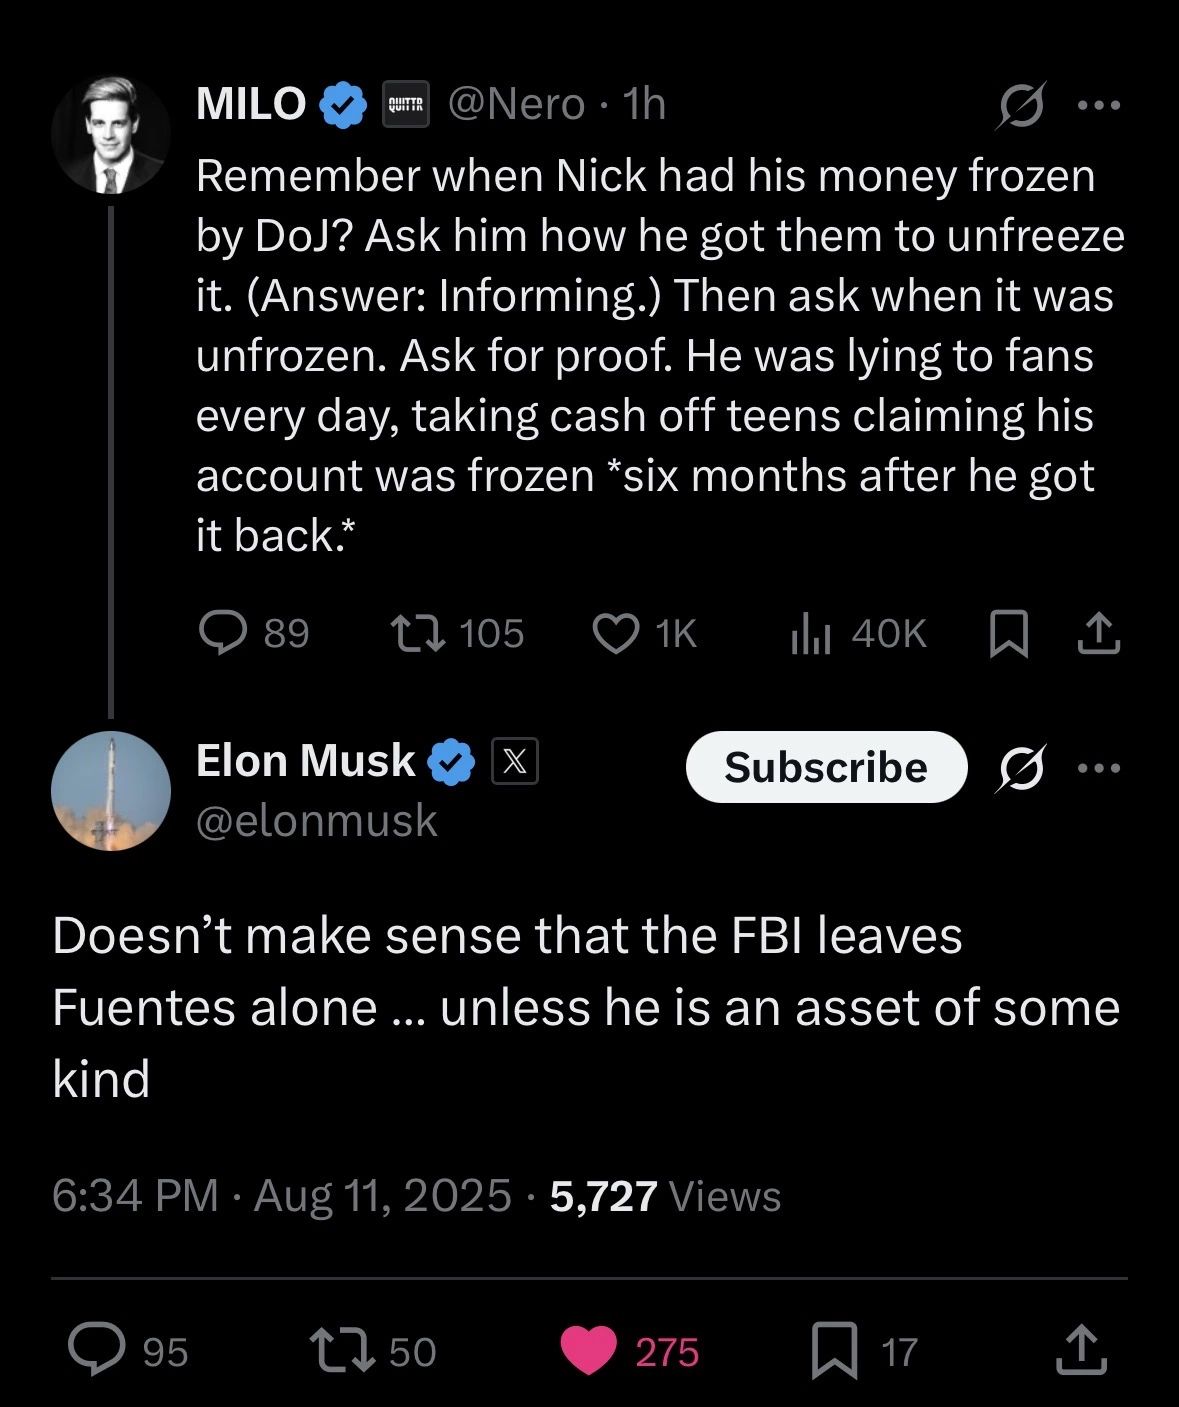Share Elon Musk's post
The width and height of the screenshot is (1179, 1407).
click(x=1082, y=1350)
